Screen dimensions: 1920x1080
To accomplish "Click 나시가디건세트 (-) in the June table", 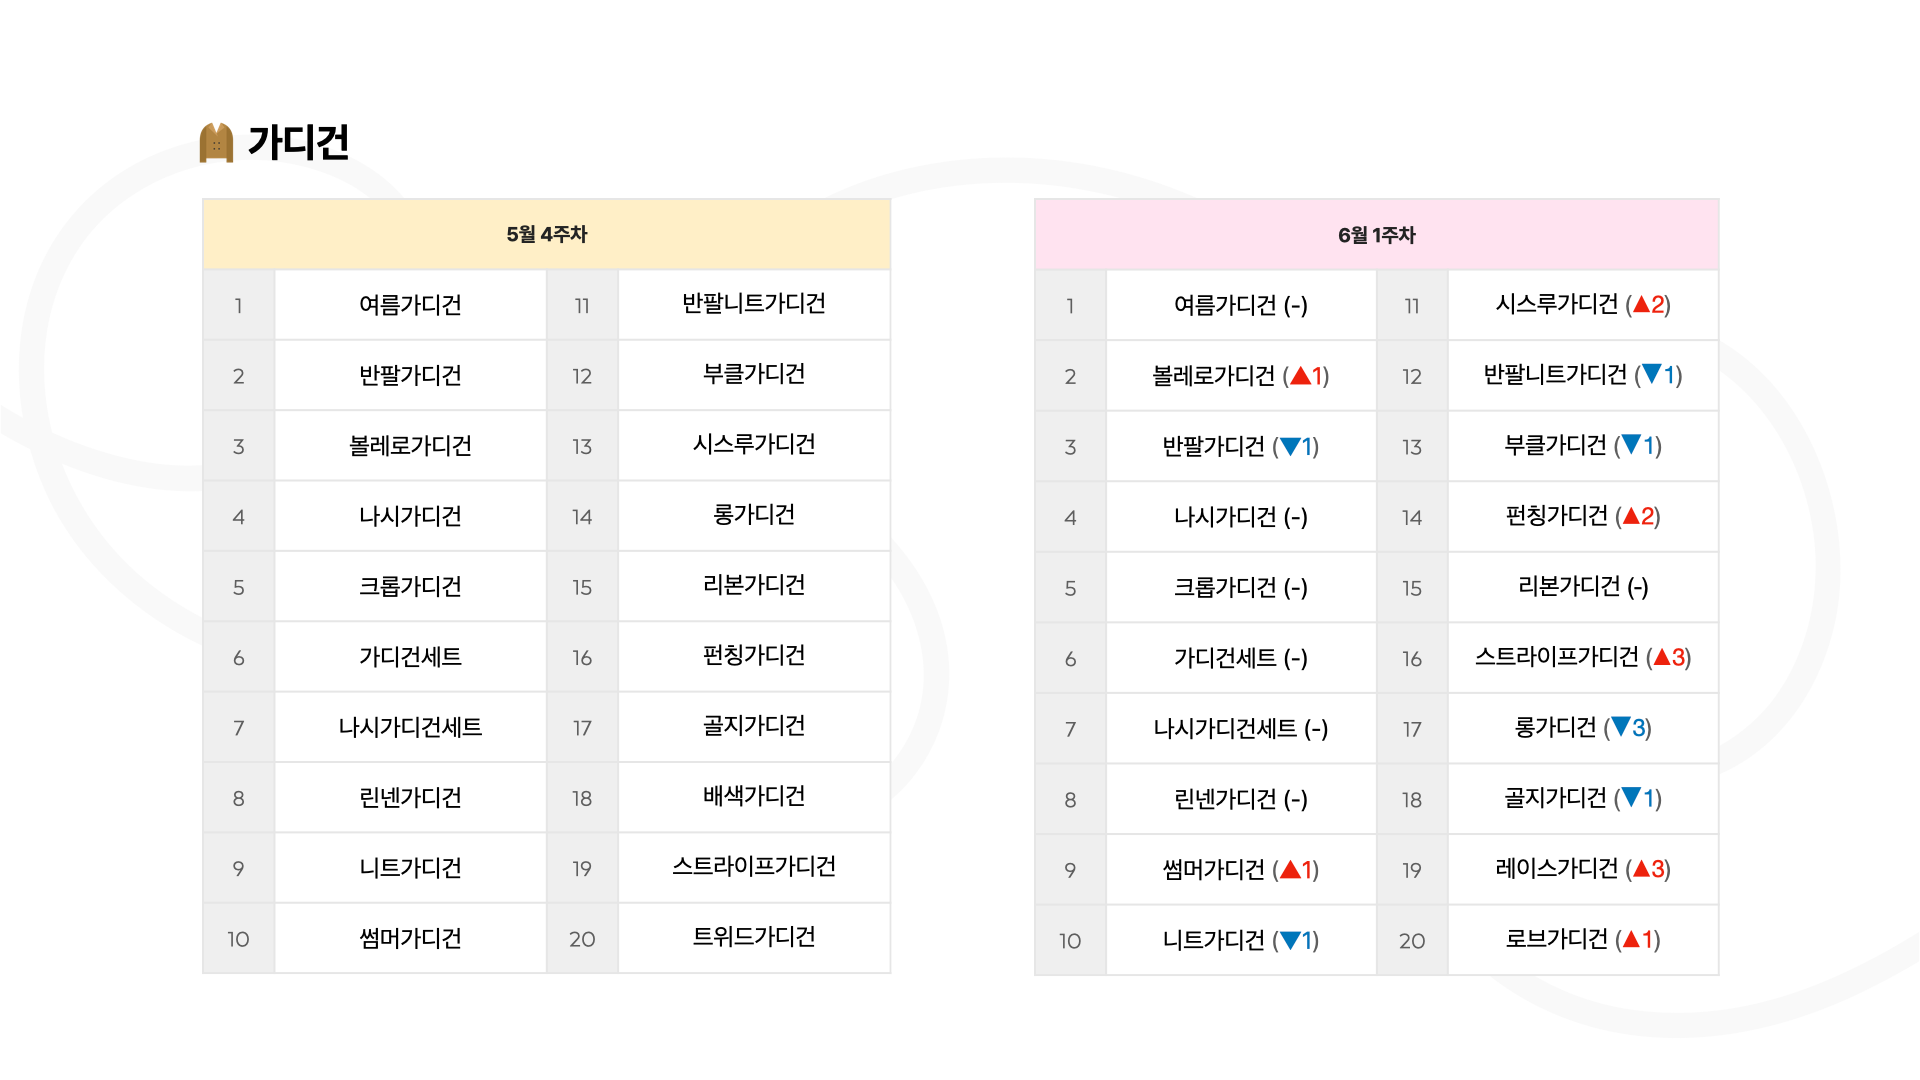I will point(1241,728).
